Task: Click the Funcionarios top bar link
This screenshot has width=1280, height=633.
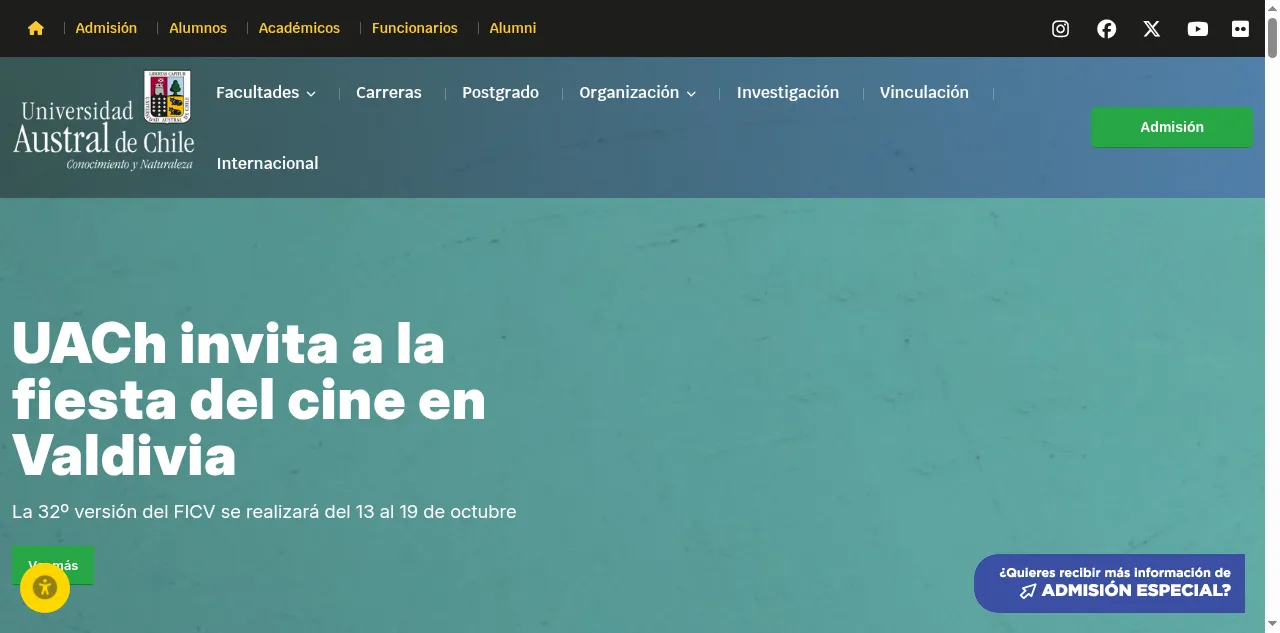Action: [415, 28]
